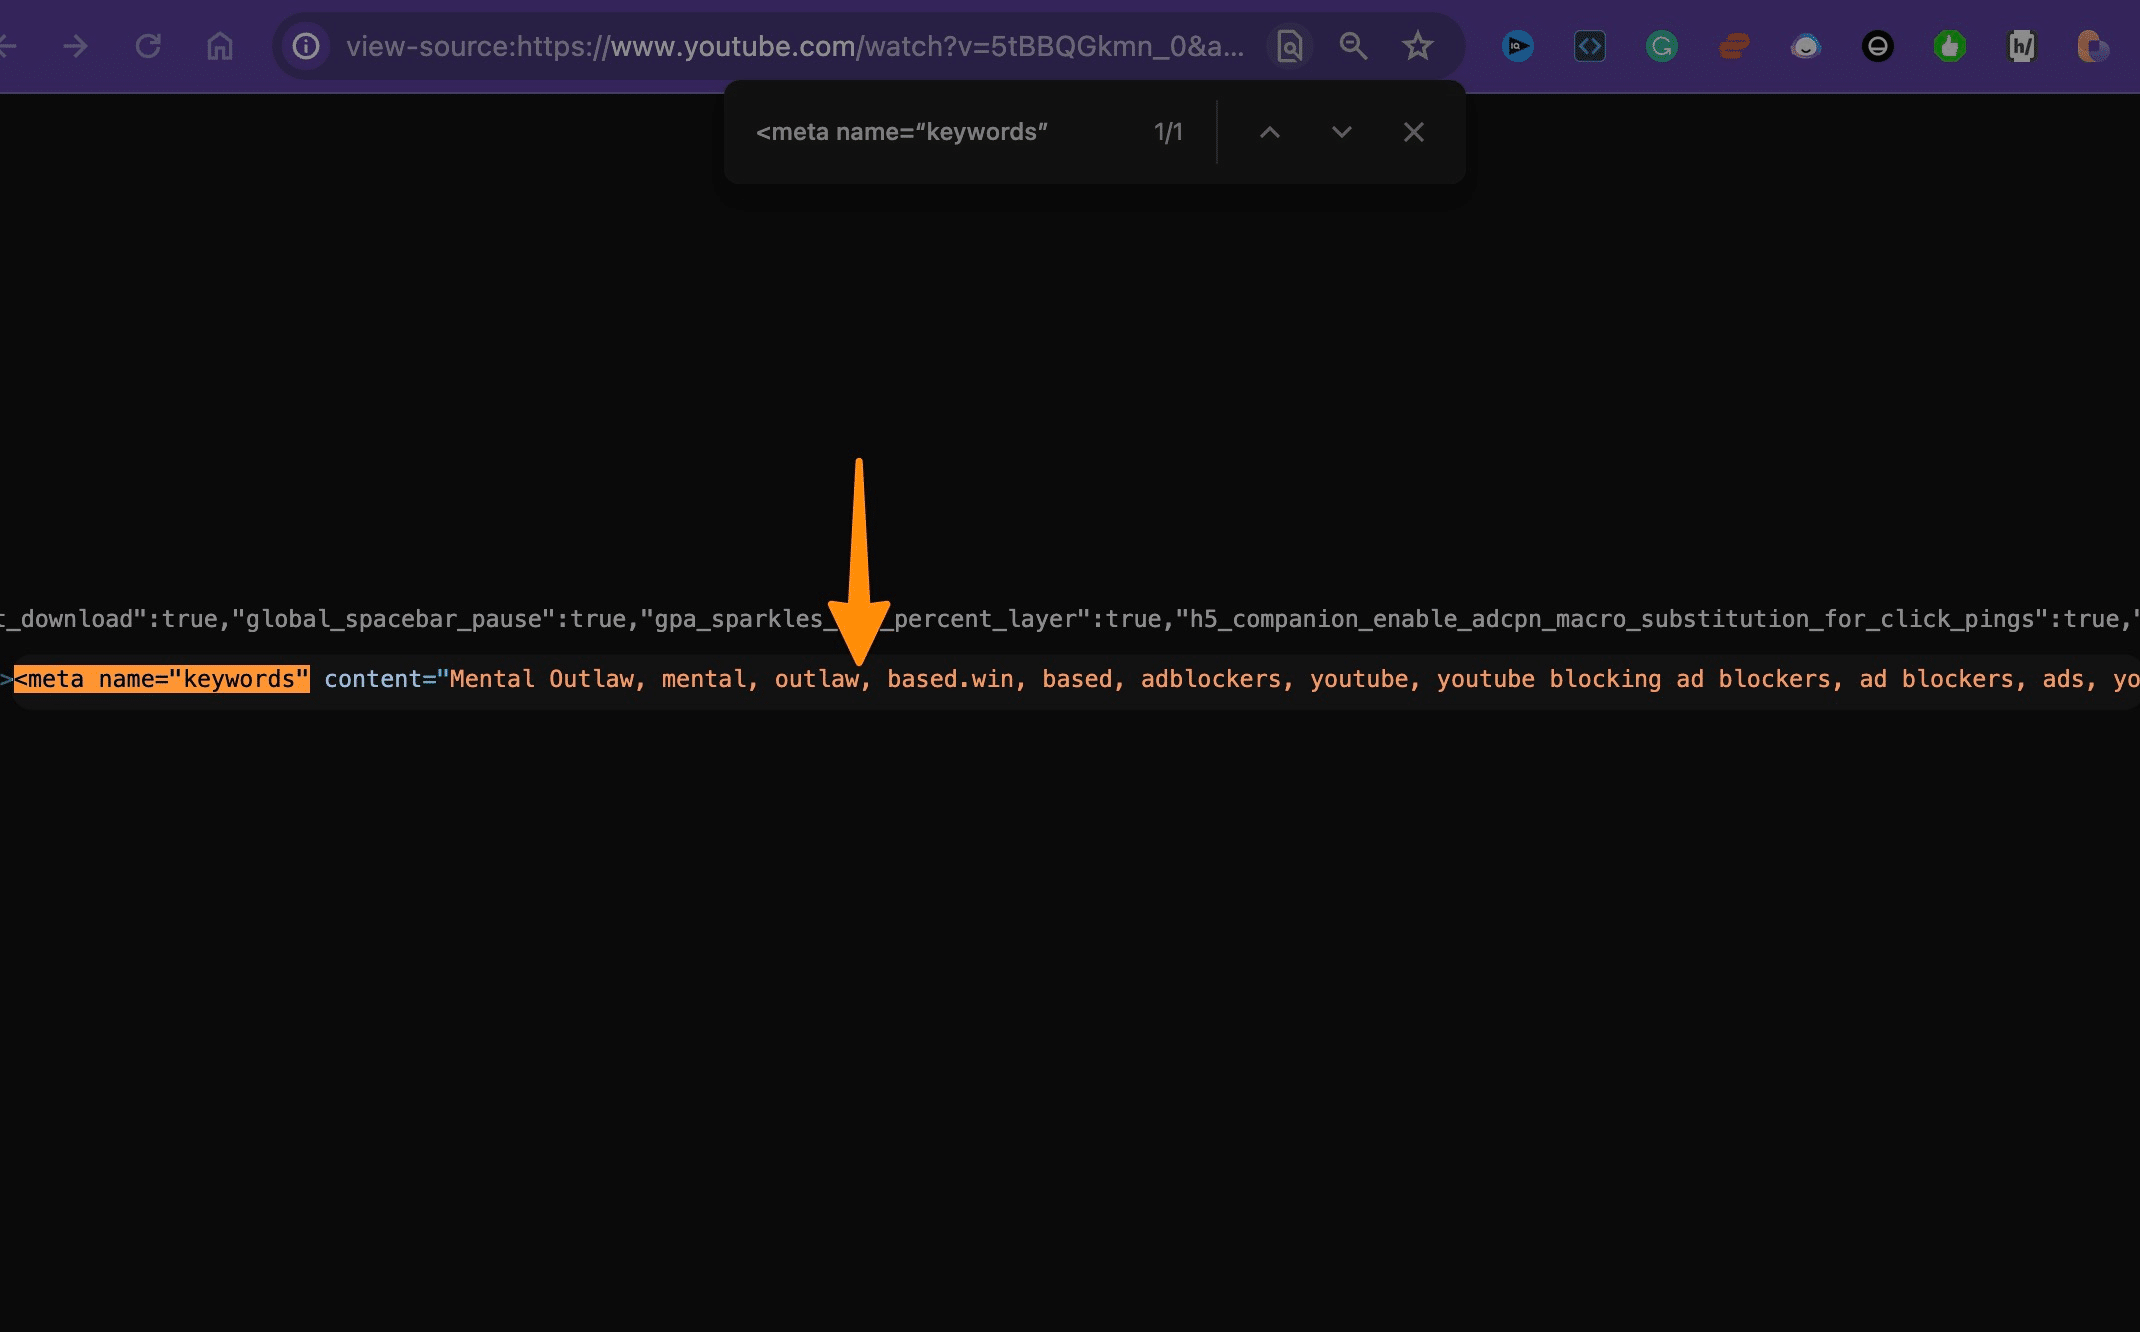The width and height of the screenshot is (2140, 1332).
Task: Click the 'global_spacebar_pause' source text
Action: [394, 619]
